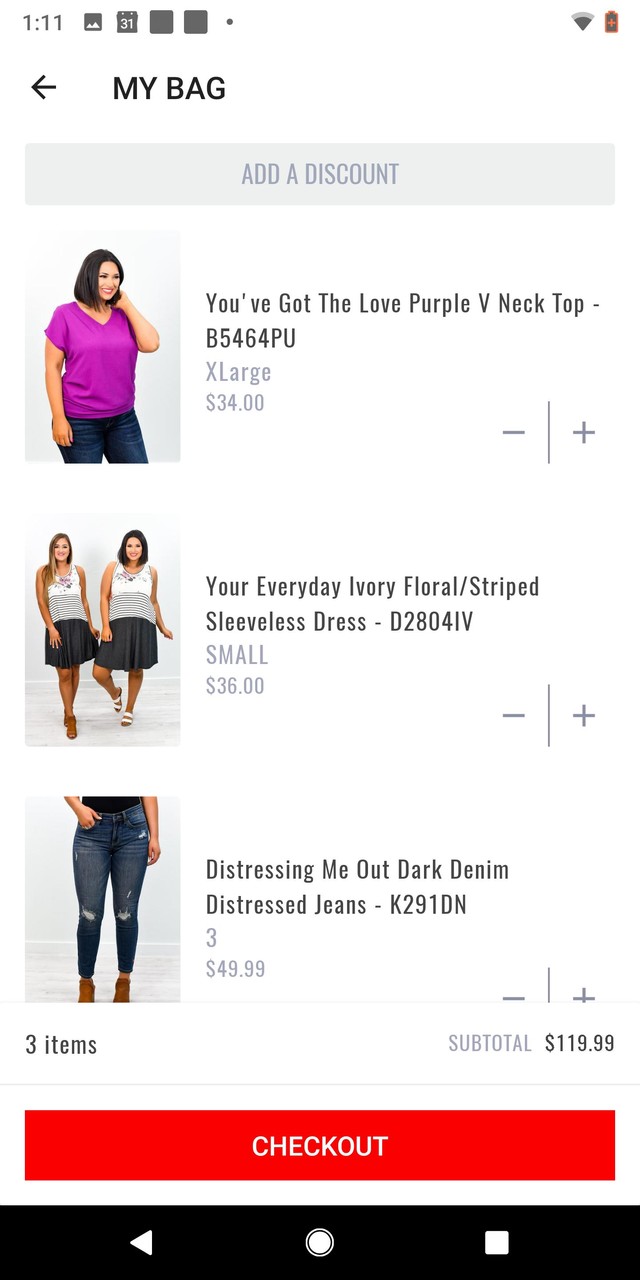Tap the calendar notification icon in status bar

click(x=127, y=22)
